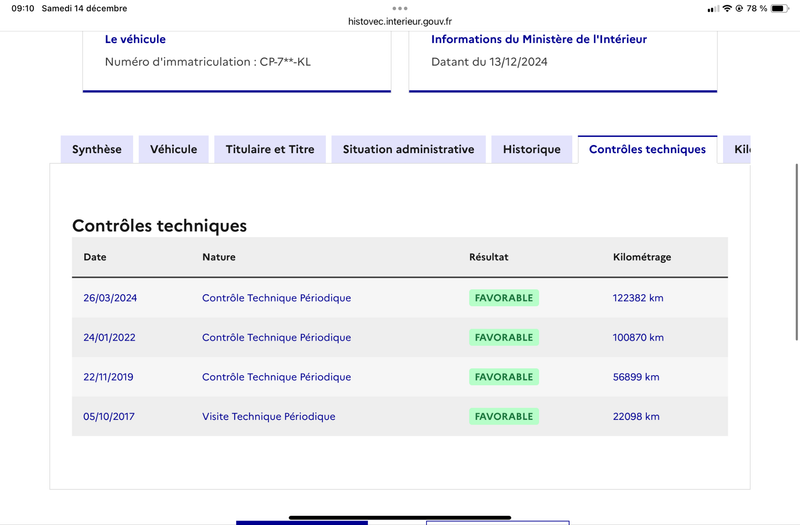
Task: Open the partially visible Kilométrage tab
Action: [x=737, y=149]
